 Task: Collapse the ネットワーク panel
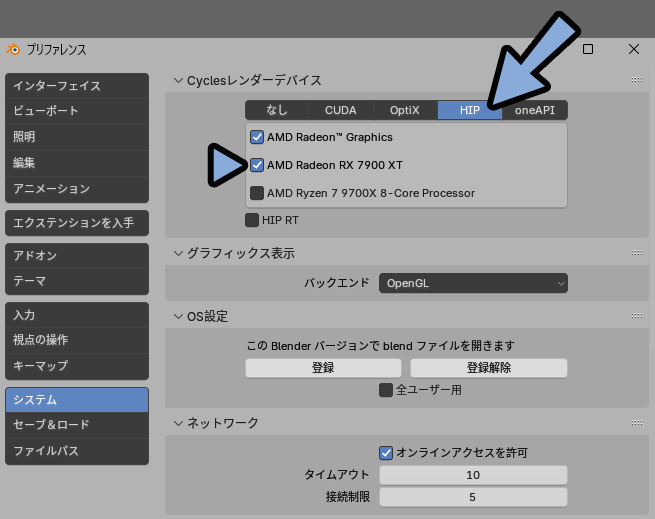click(x=178, y=423)
